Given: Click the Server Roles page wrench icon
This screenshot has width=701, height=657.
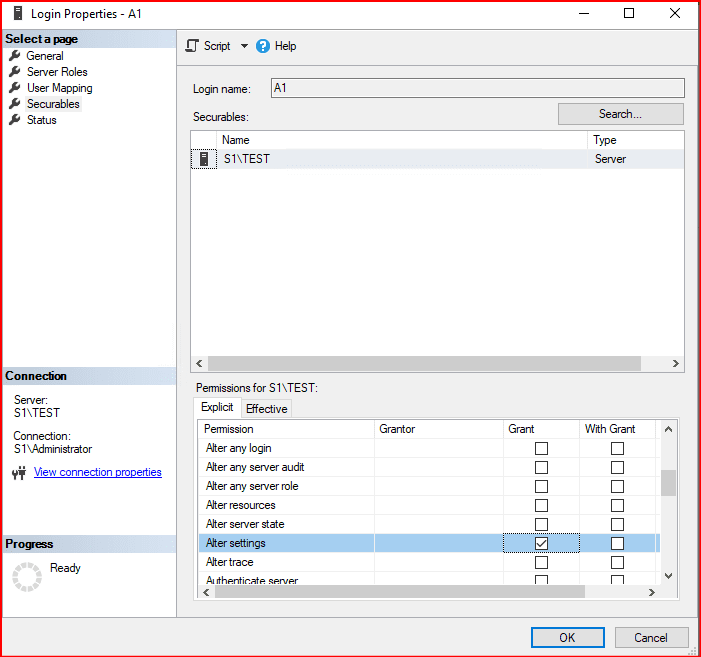Looking at the screenshot, I should (x=15, y=72).
